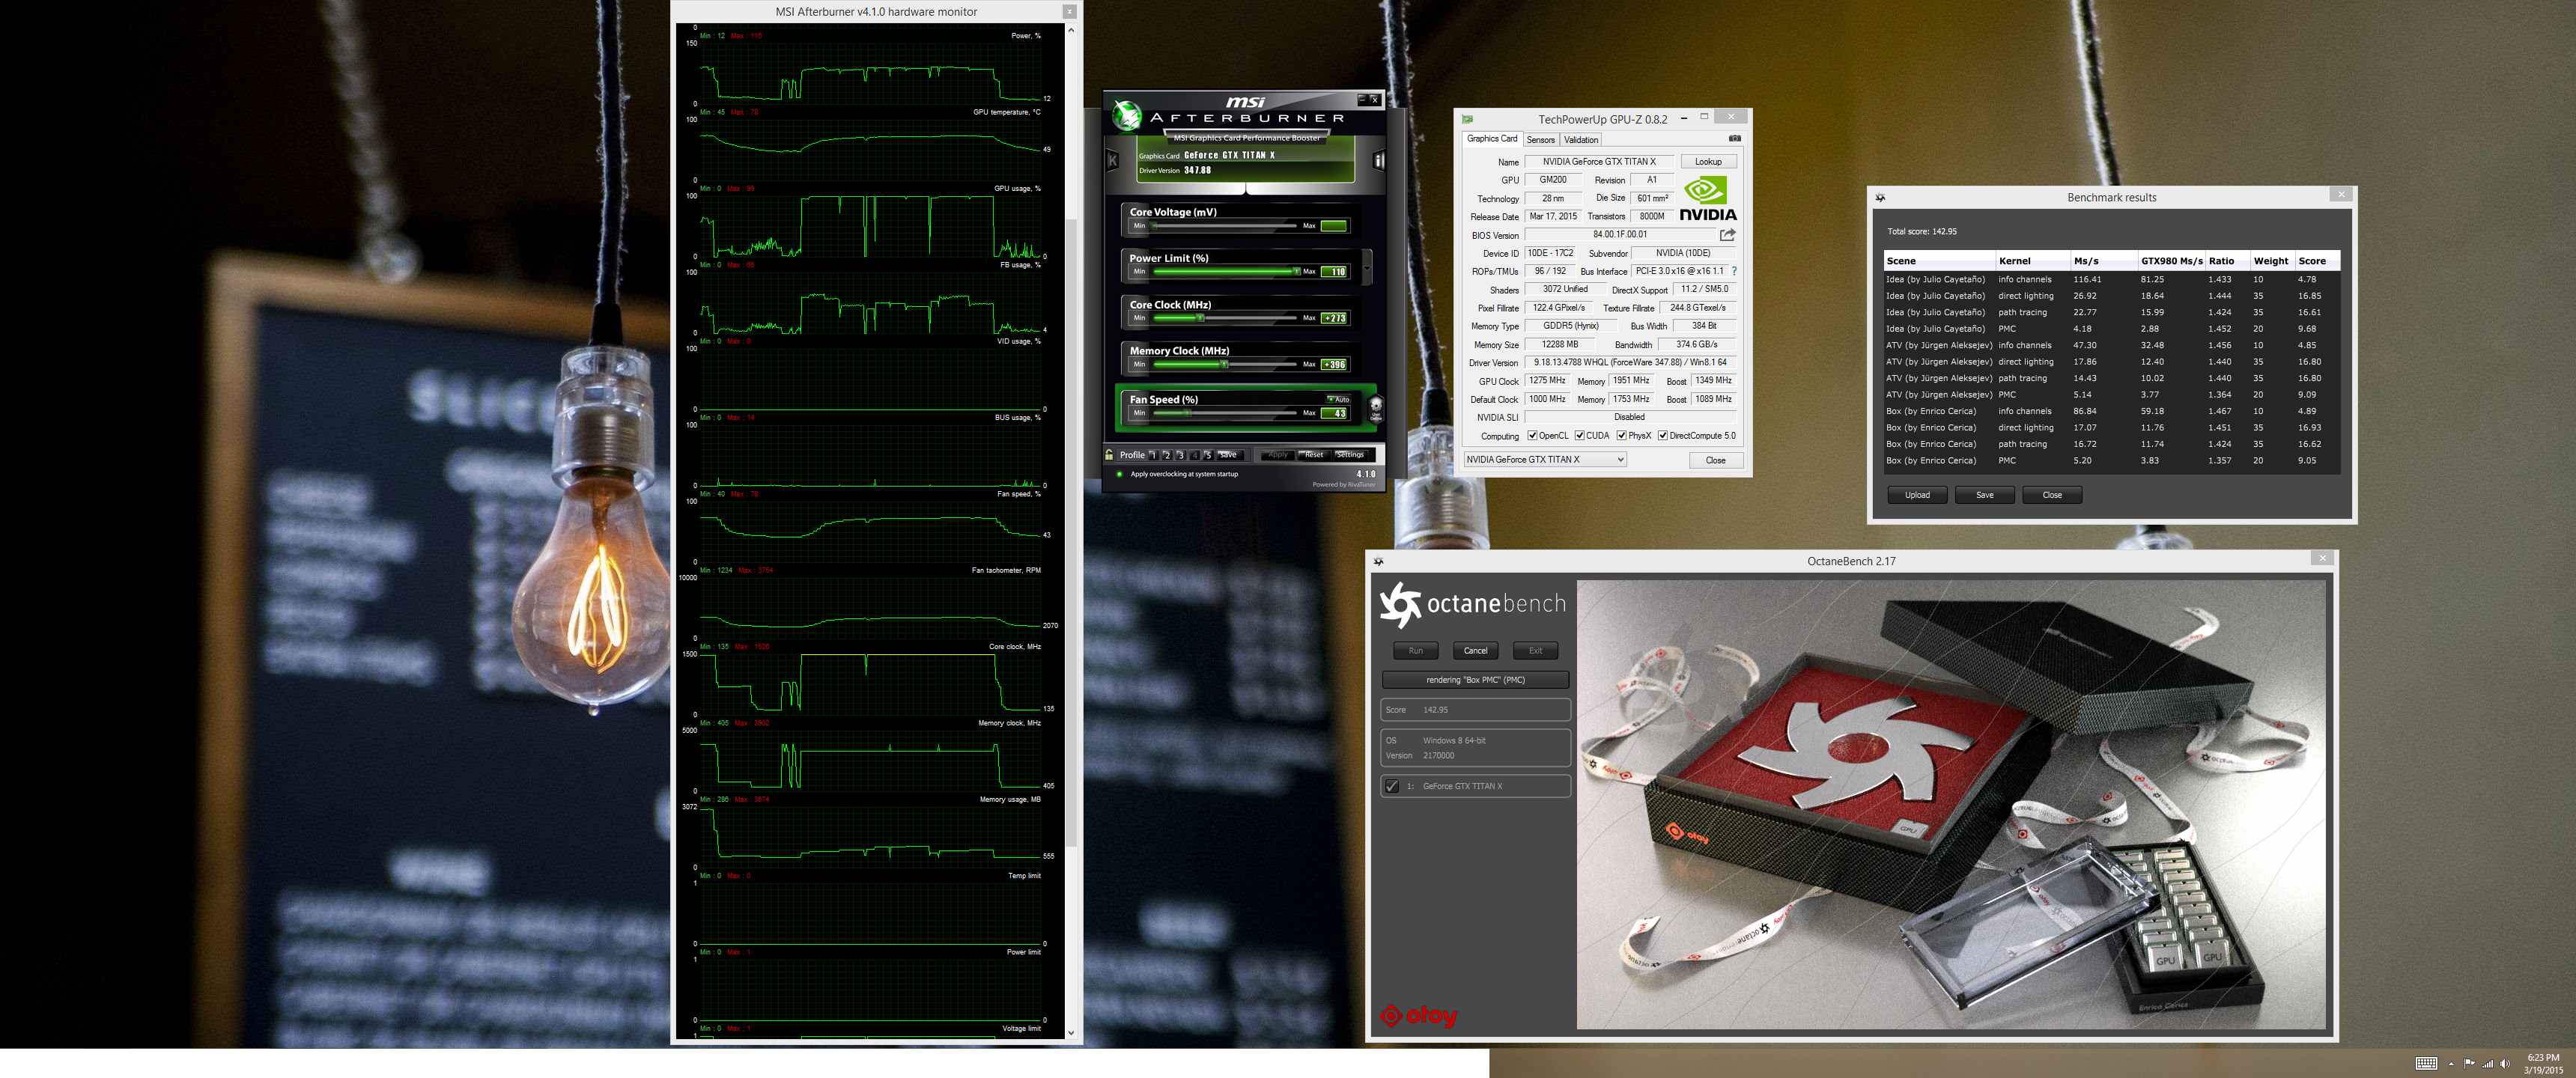Toggle the GeForce GTX TITAN X checkbox in OctaneBench

1391,786
